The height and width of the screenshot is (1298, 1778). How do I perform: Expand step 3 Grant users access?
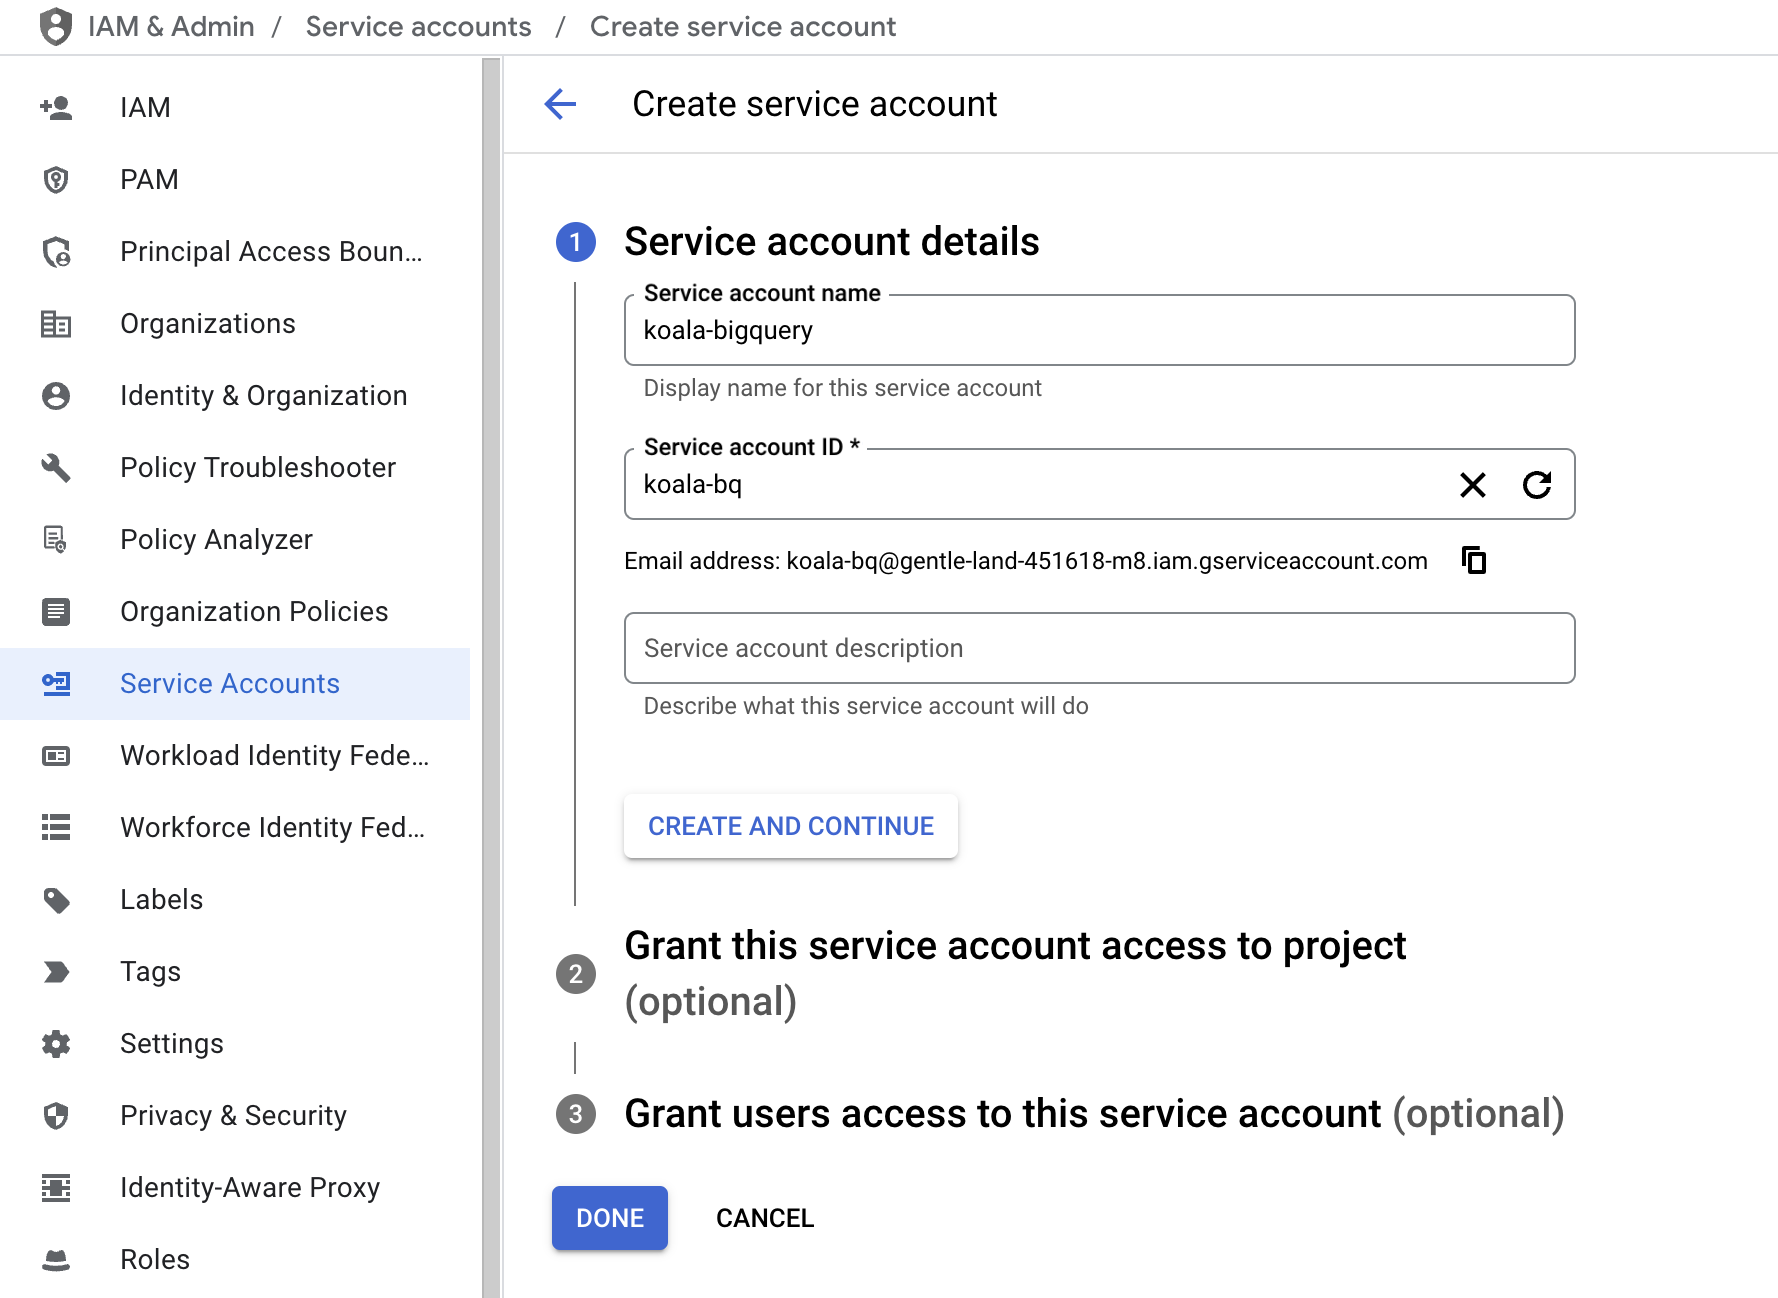1093,1114
